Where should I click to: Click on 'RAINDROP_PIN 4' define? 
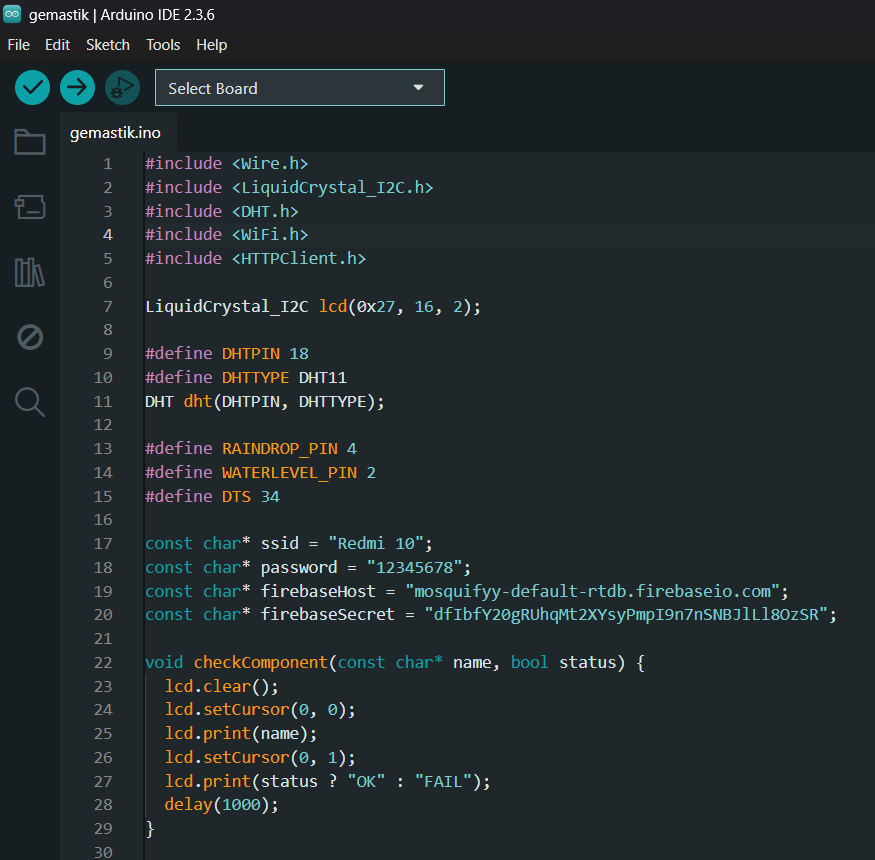click(x=289, y=449)
